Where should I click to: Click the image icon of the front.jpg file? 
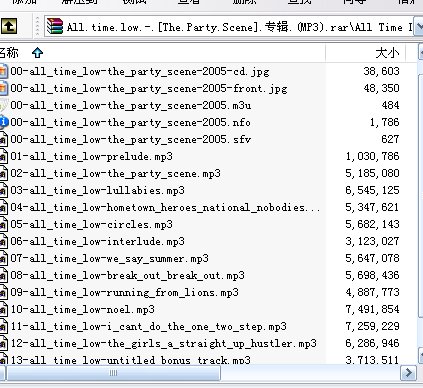click(3, 88)
